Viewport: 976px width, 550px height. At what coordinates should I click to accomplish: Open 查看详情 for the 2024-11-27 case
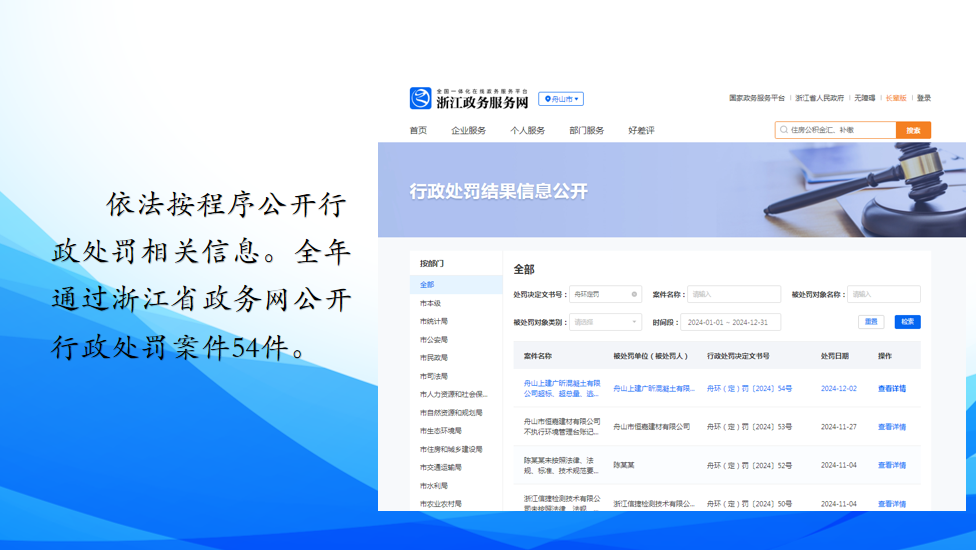(891, 427)
